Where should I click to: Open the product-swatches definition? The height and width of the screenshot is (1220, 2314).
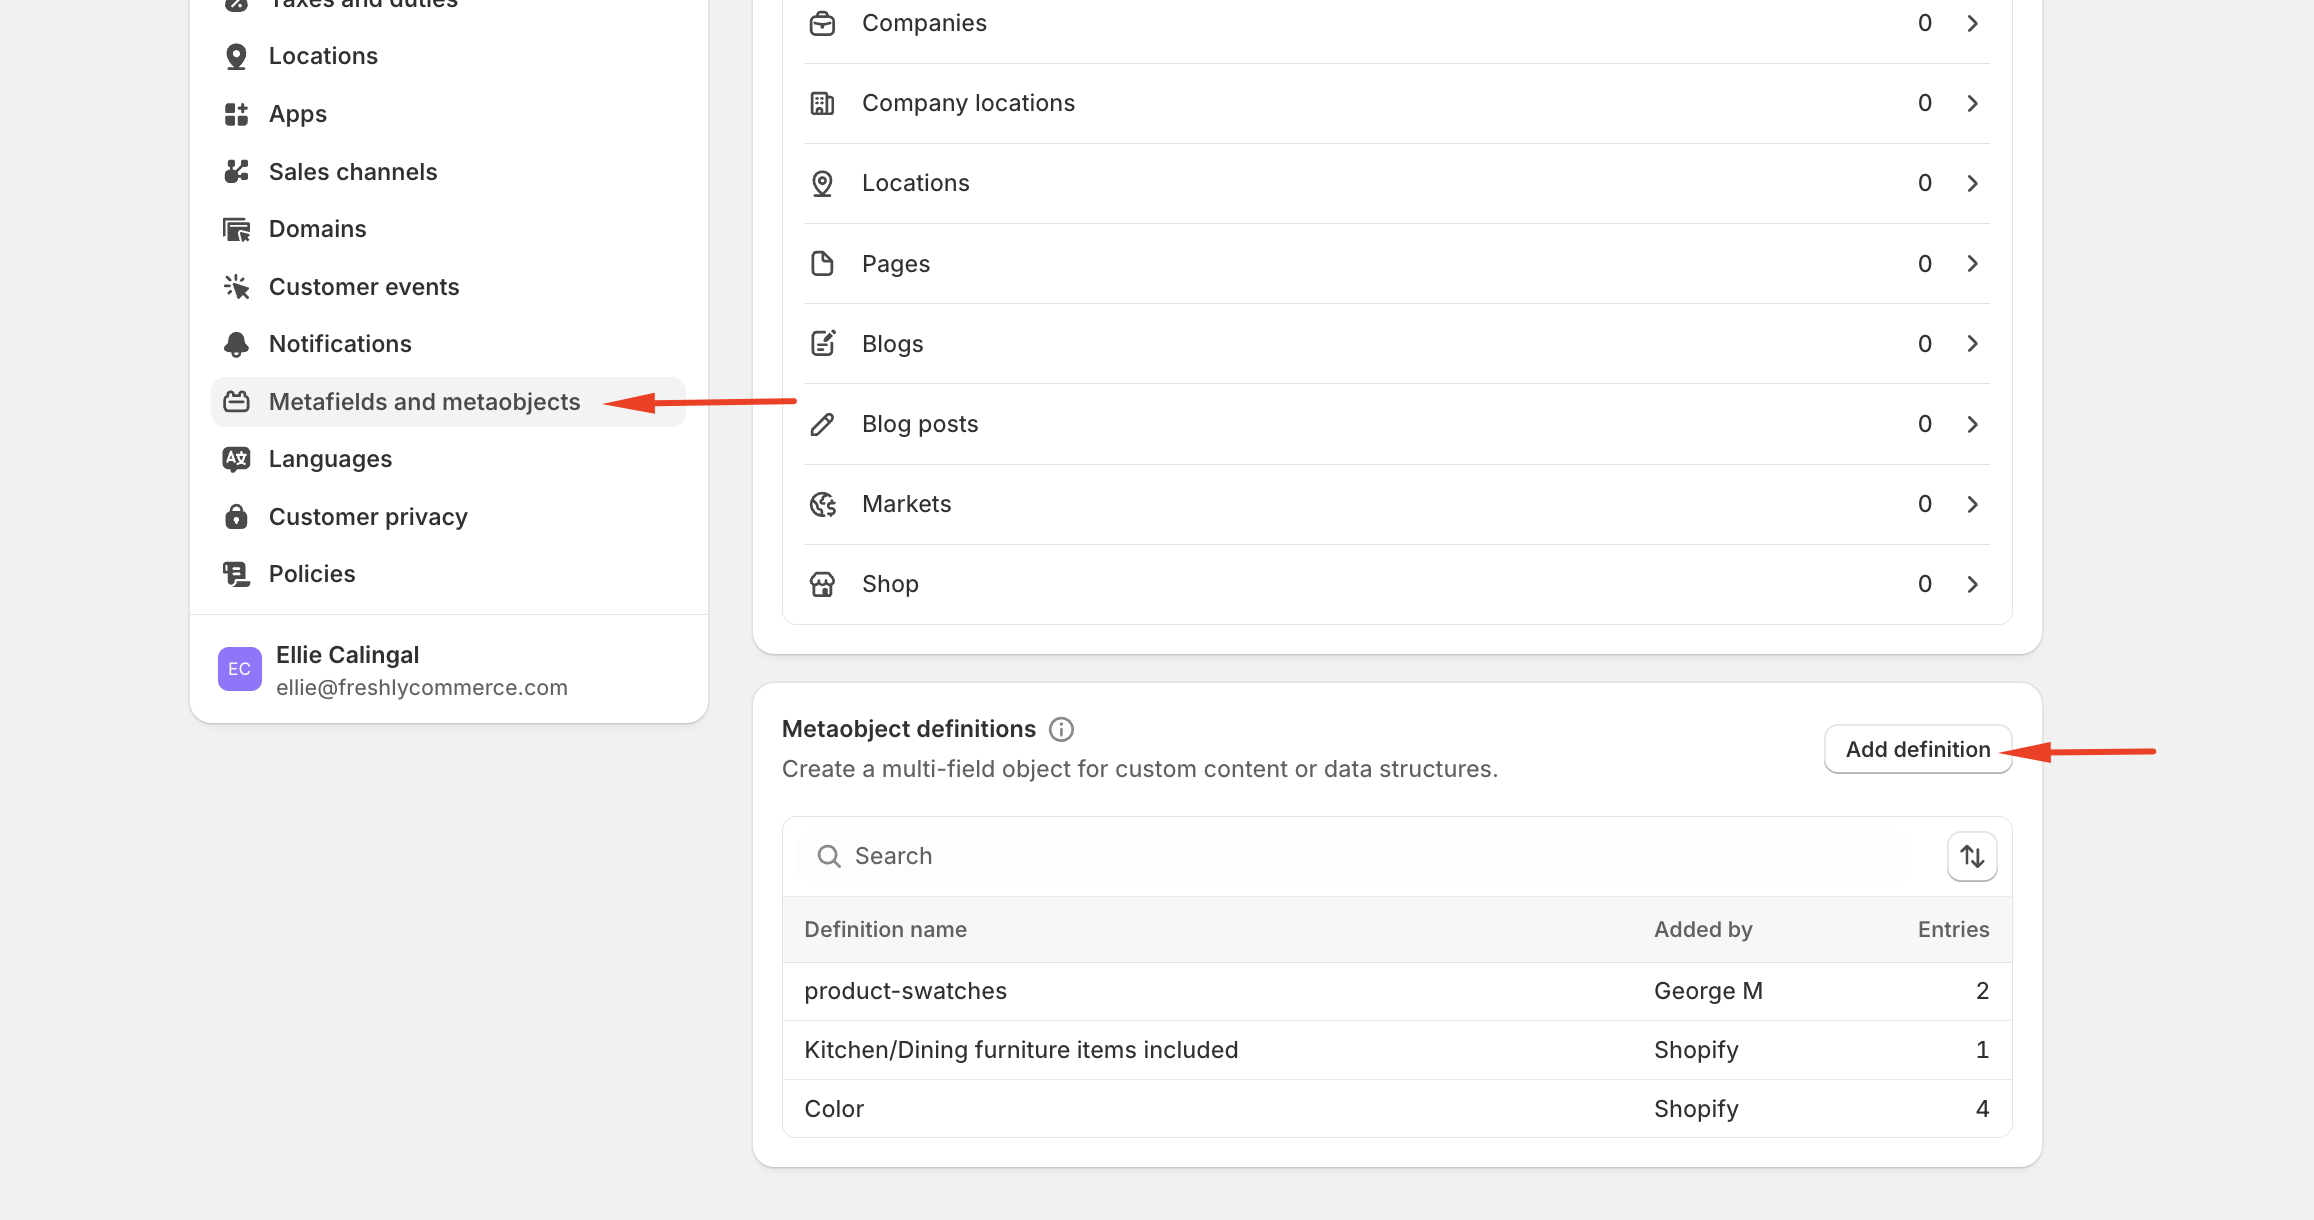pyautogui.click(x=905, y=991)
